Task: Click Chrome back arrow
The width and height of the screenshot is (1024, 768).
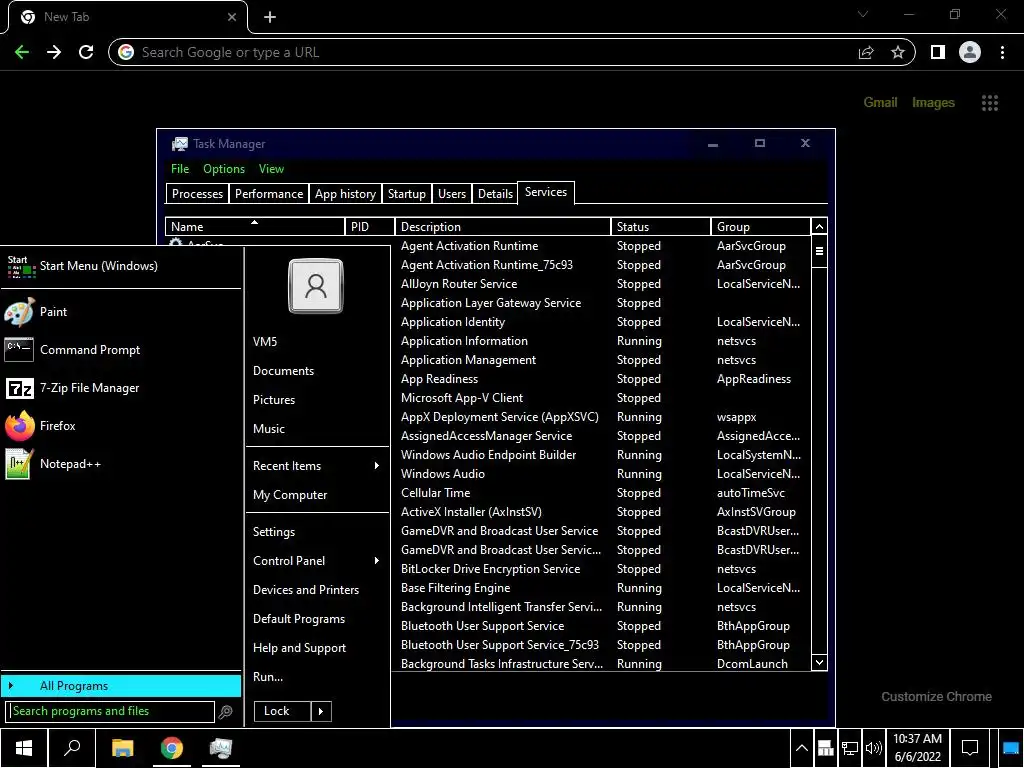Action: (x=22, y=52)
